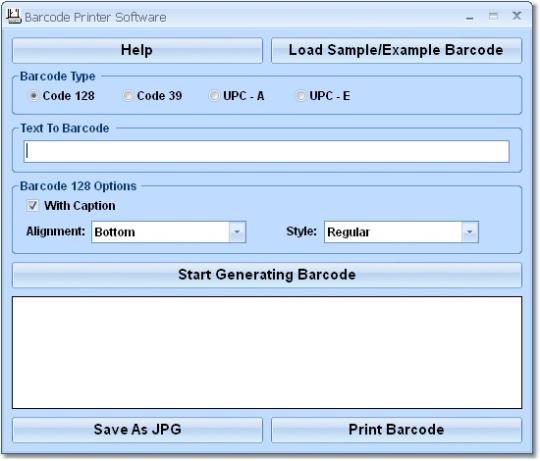Image resolution: width=540 pixels, height=461 pixels.
Task: Open the Style dropdown showing Regular
Action: pos(401,232)
